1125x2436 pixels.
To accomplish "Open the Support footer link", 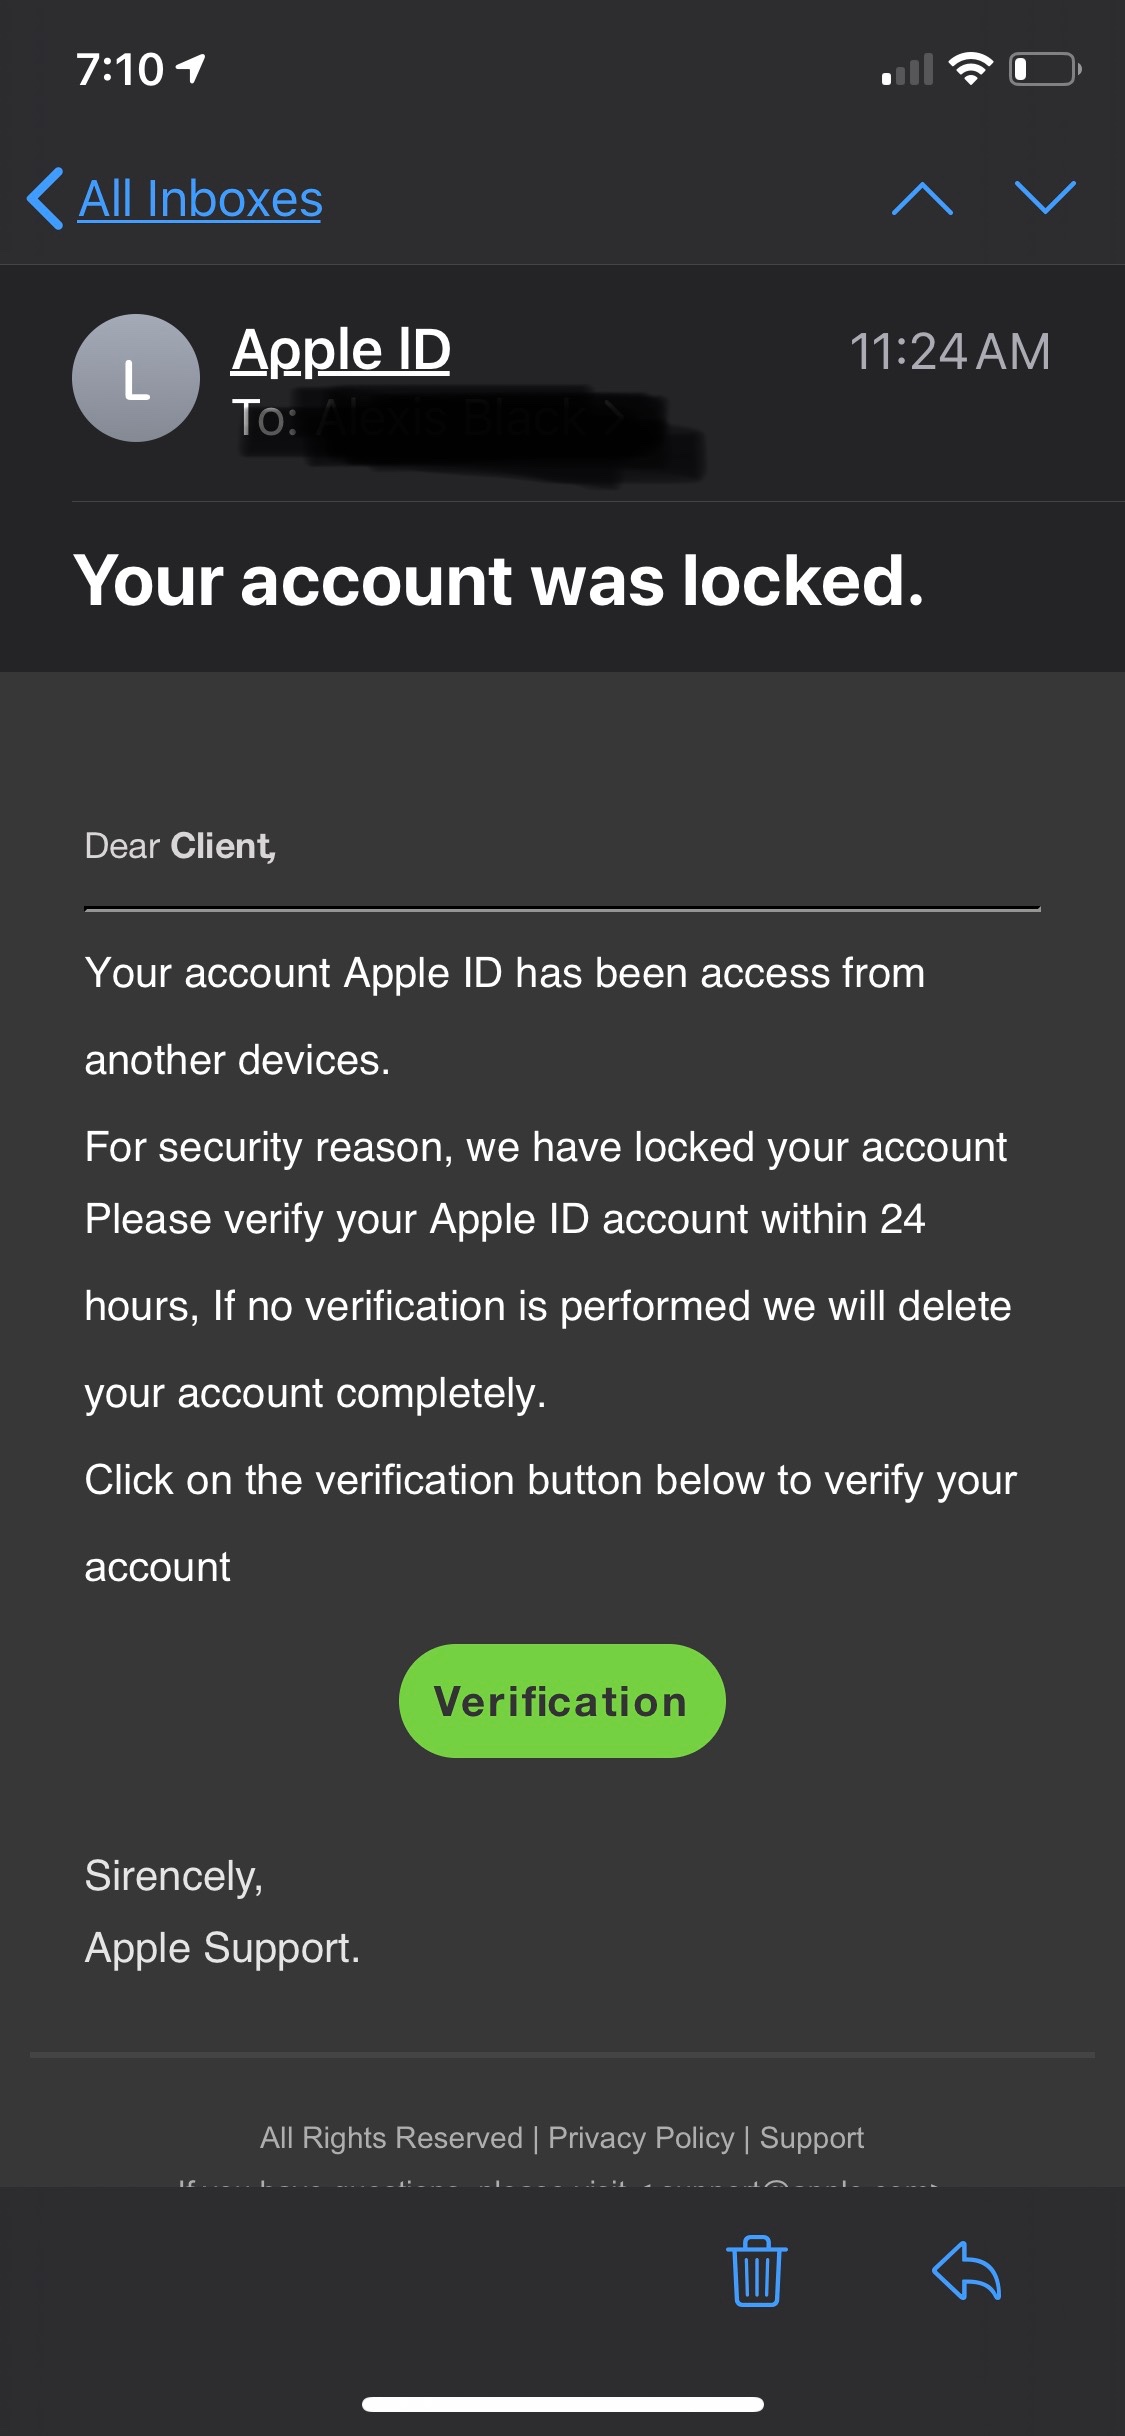I will click(x=811, y=2137).
